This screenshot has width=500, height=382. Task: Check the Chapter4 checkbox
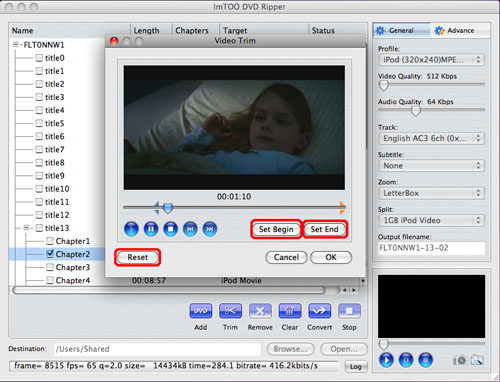(x=50, y=280)
